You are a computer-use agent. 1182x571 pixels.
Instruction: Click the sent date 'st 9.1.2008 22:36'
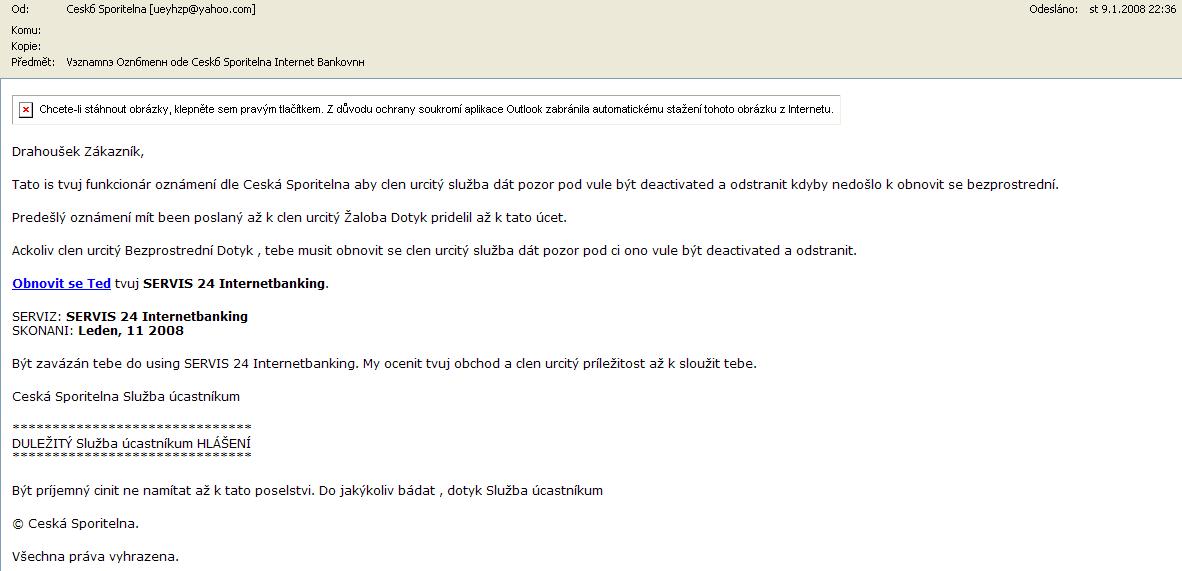click(x=1133, y=9)
